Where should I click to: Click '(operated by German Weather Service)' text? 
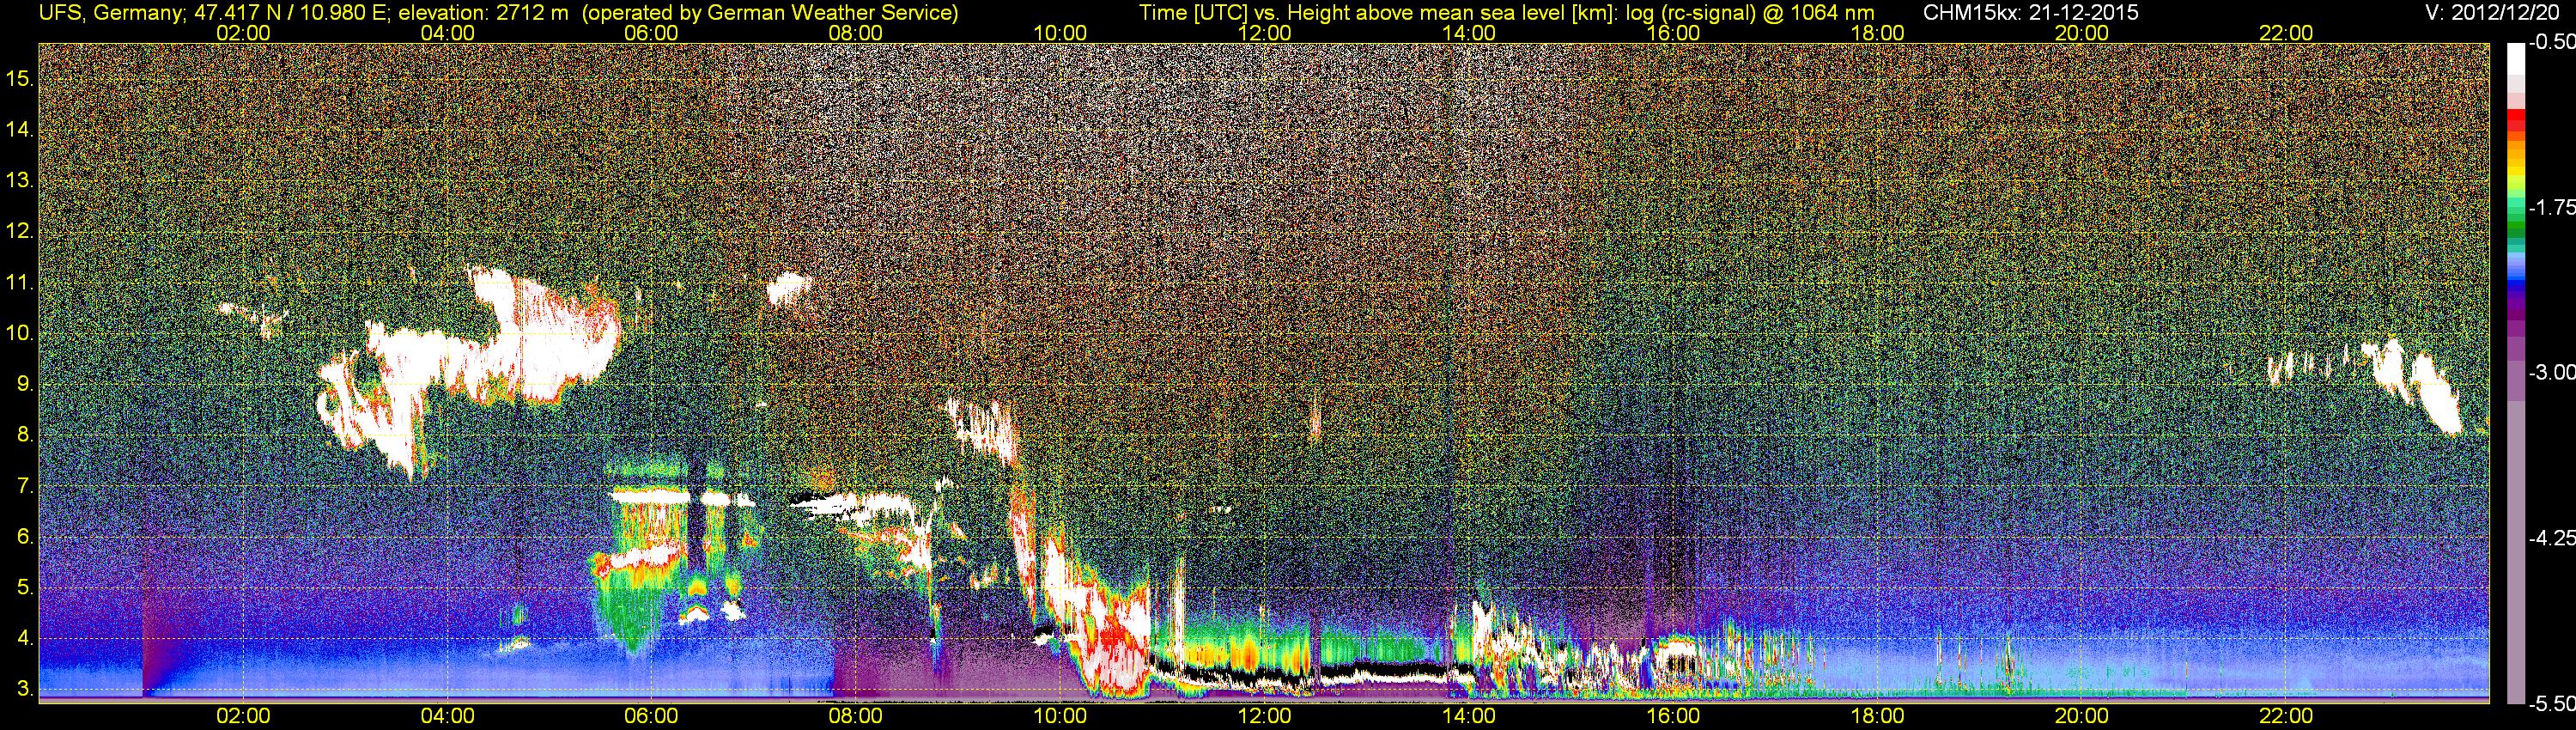pyautogui.click(x=770, y=13)
